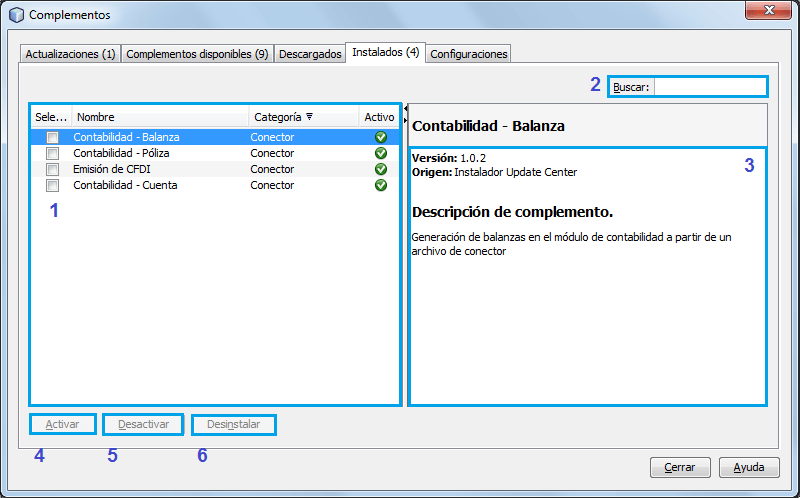The width and height of the screenshot is (800, 498).
Task: Collapse the details panel with the splitter arrow
Action: 405,119
